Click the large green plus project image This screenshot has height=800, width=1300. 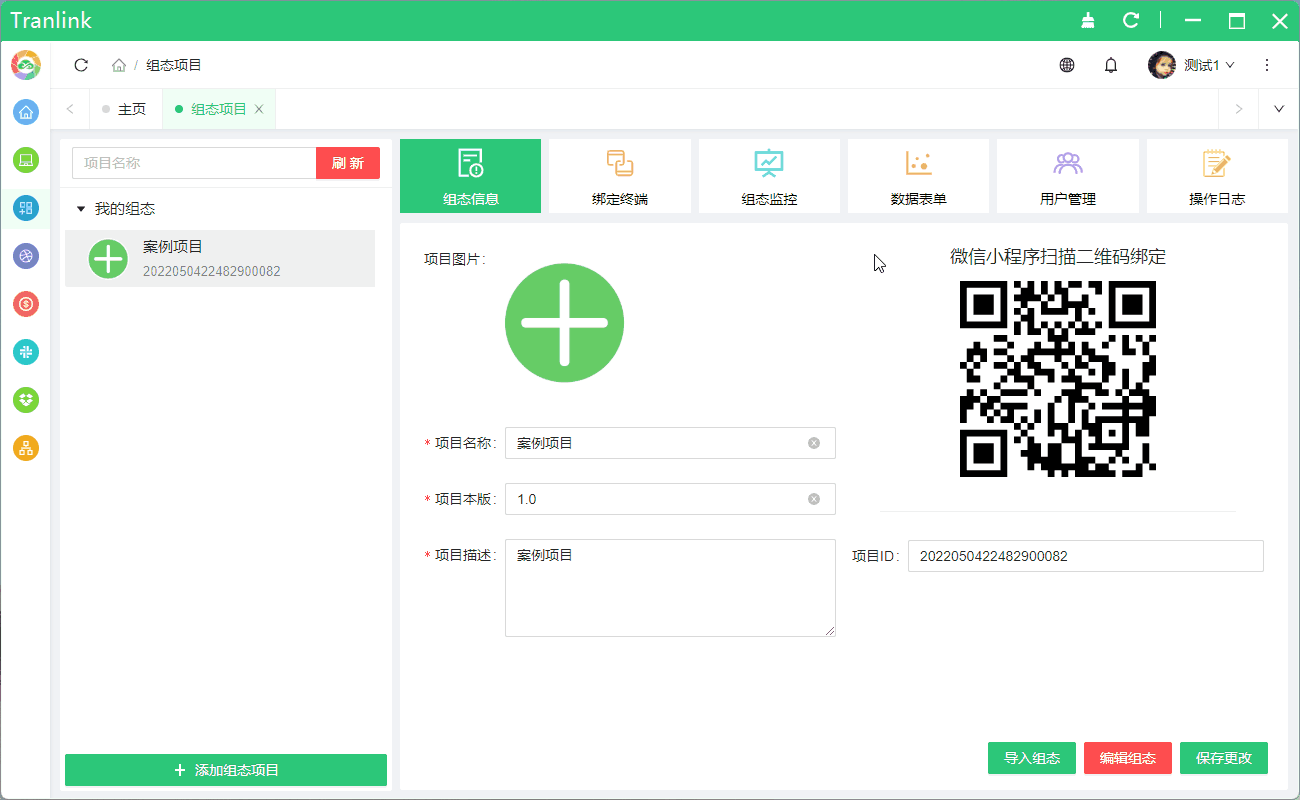[x=564, y=323]
